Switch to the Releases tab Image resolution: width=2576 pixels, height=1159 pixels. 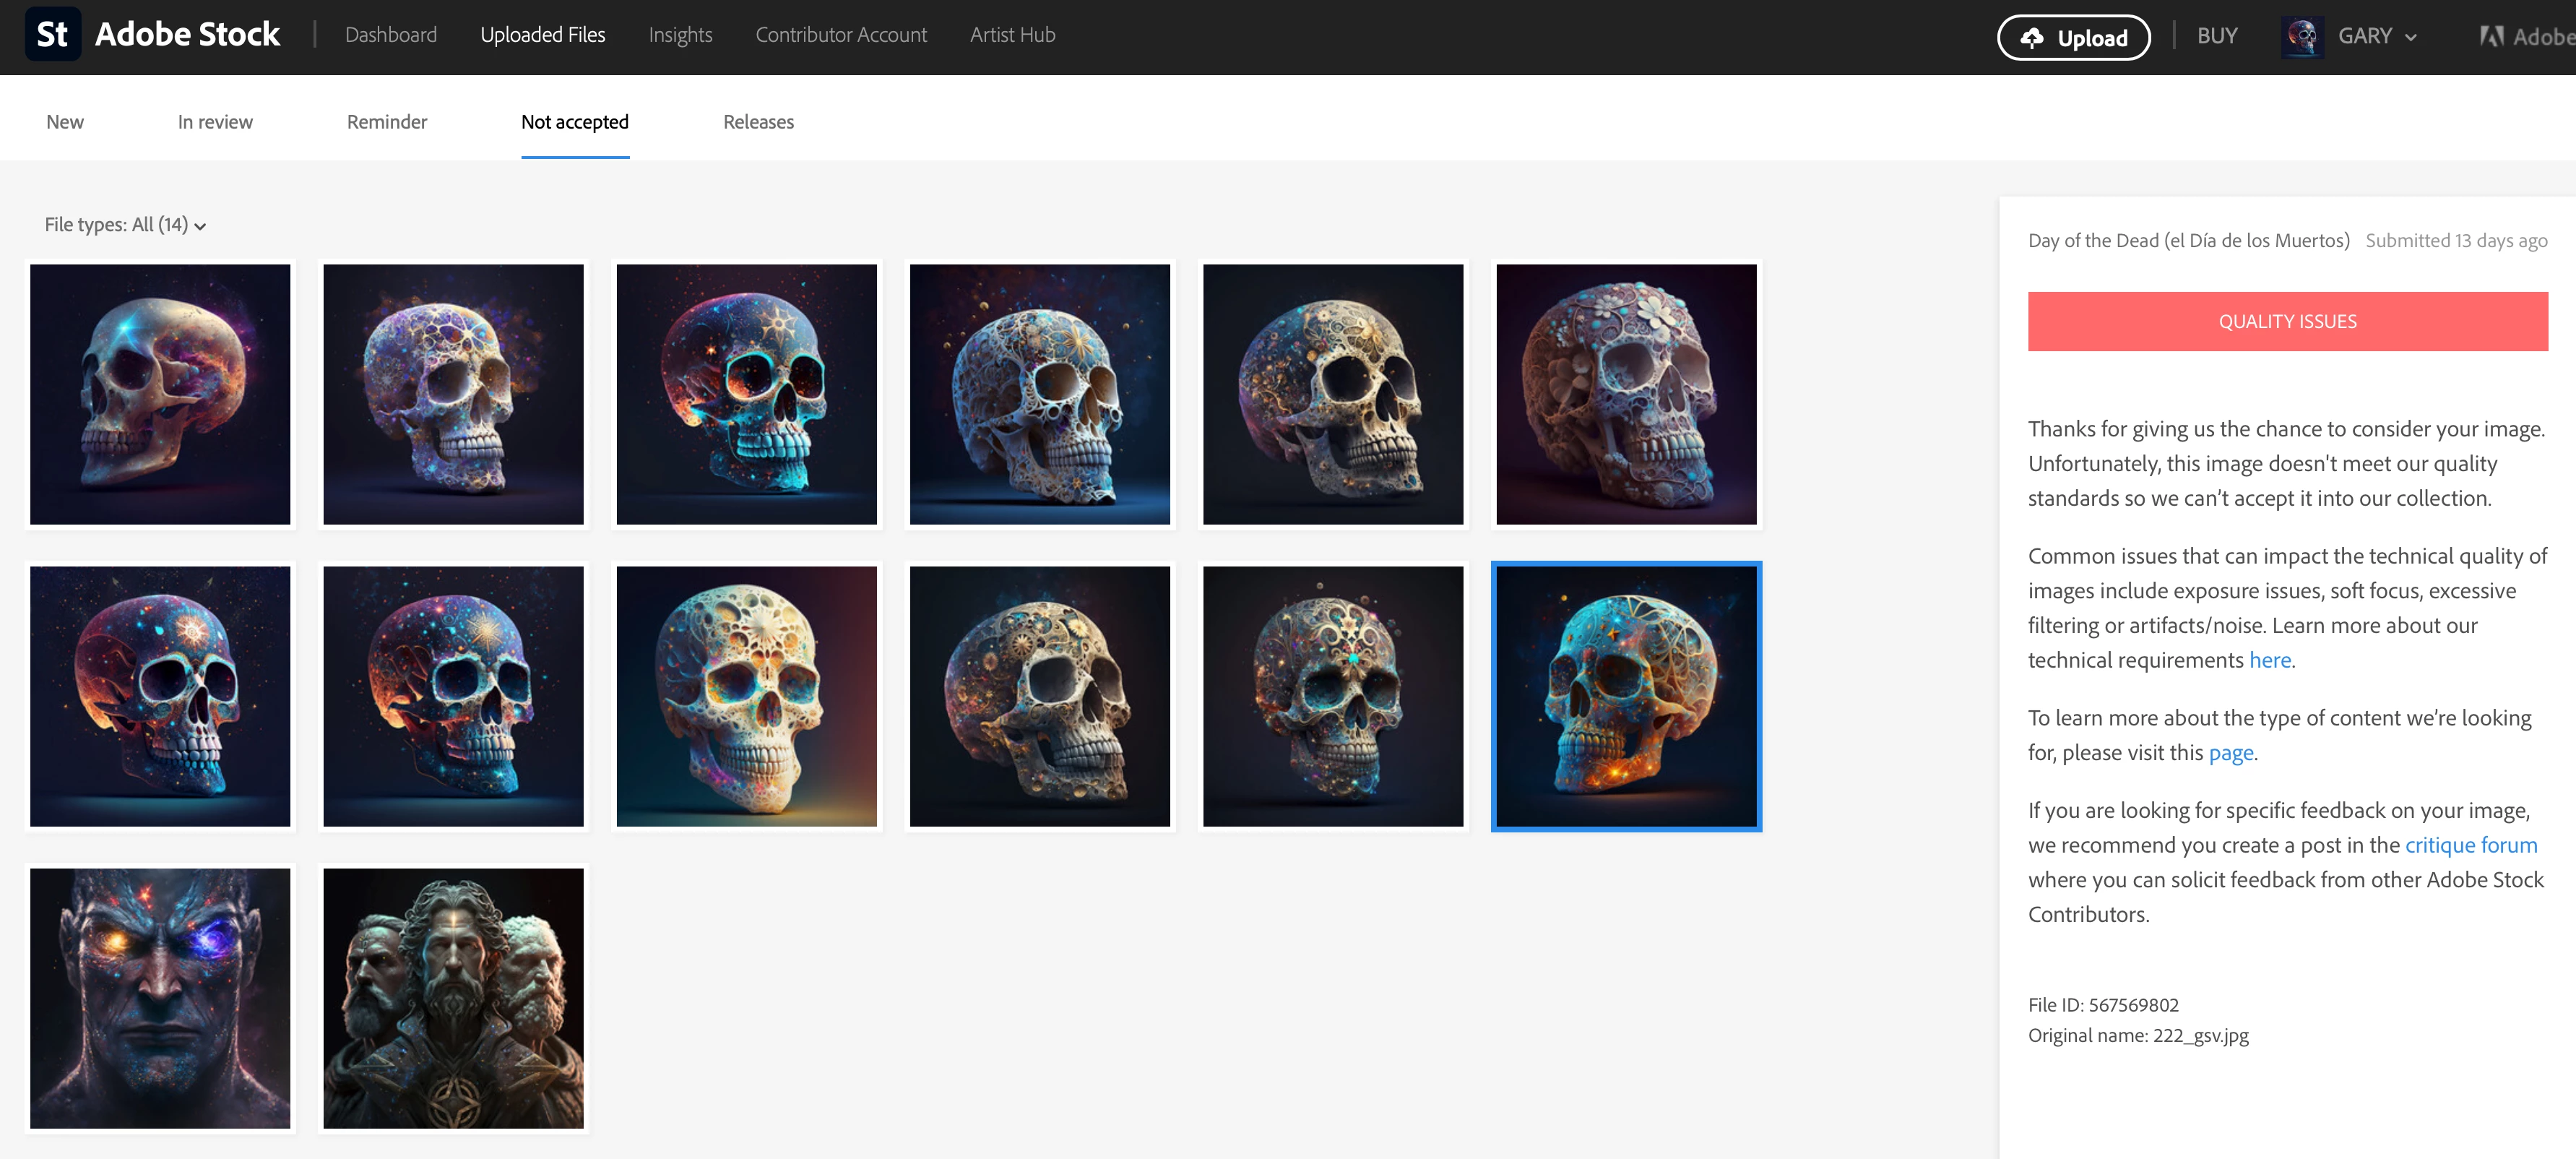[758, 122]
